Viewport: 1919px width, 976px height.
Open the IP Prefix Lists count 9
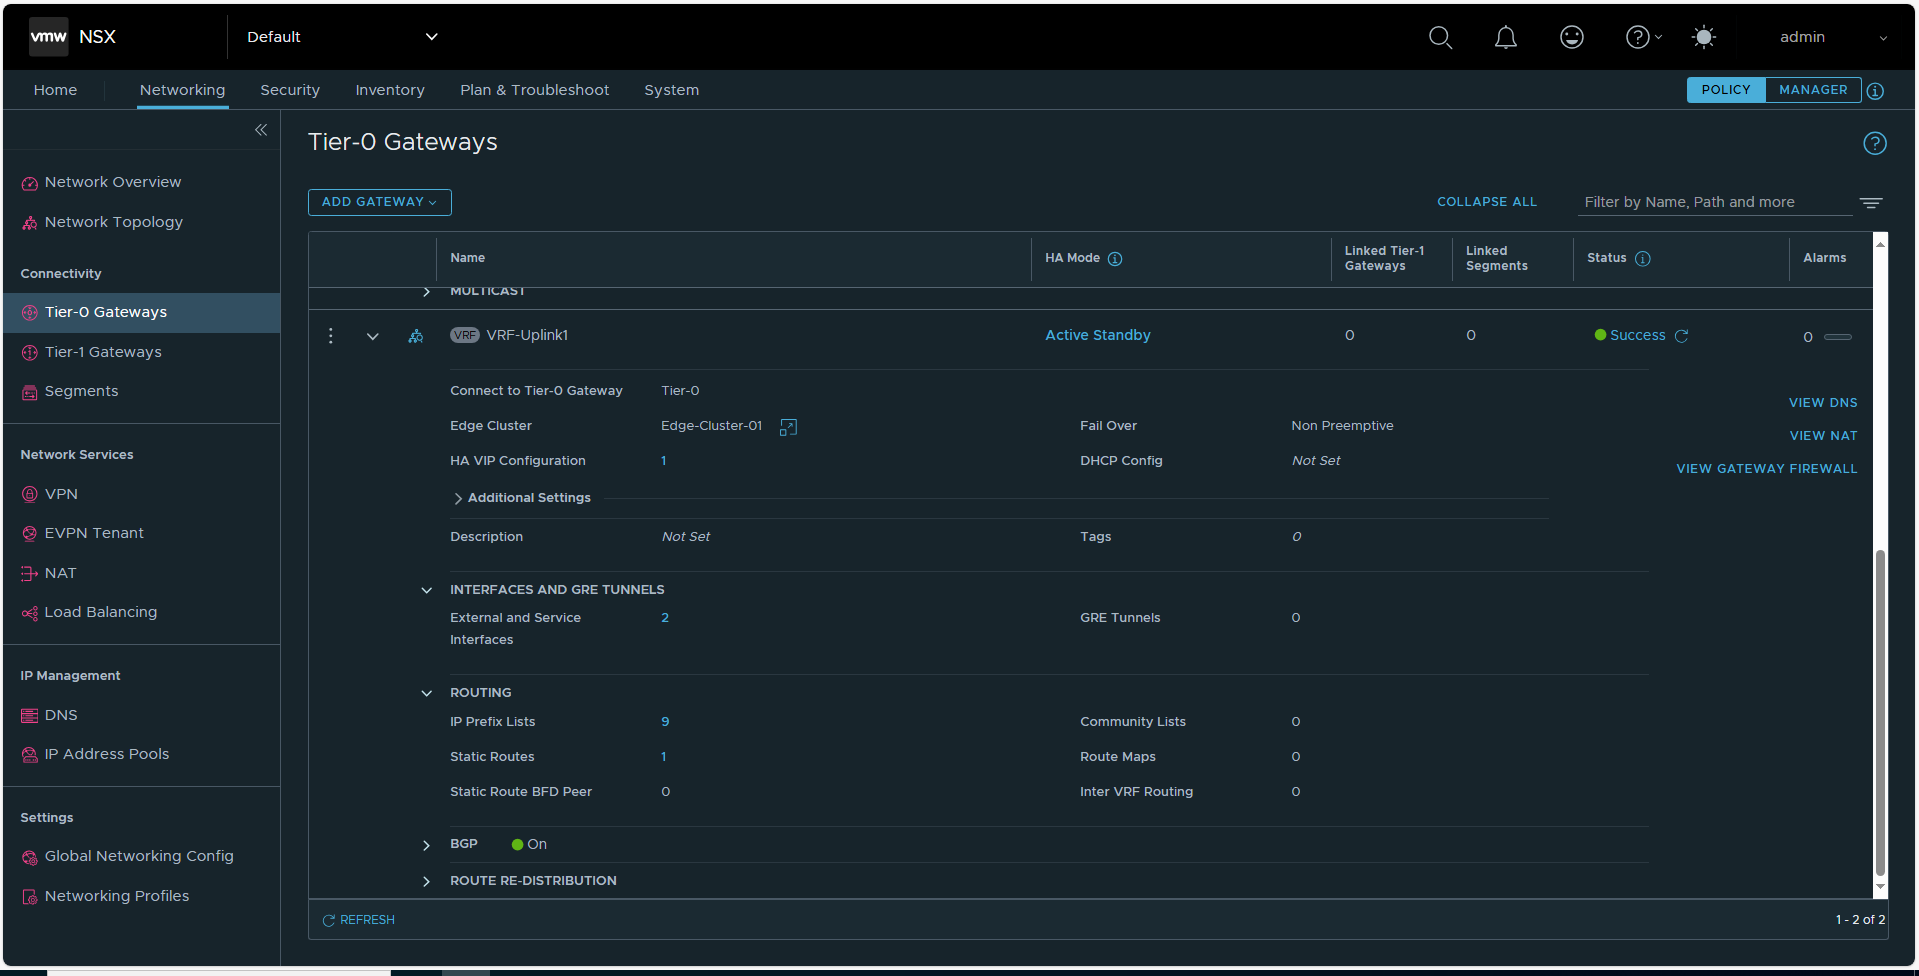click(665, 722)
